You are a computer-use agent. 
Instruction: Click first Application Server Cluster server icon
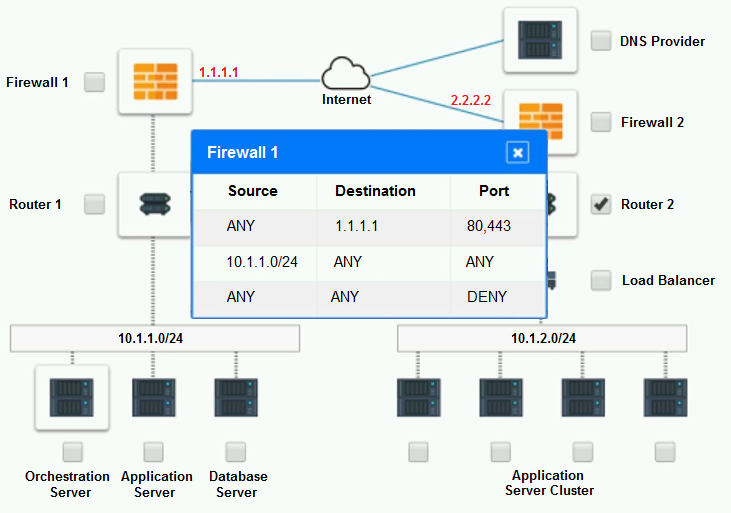tap(419, 396)
